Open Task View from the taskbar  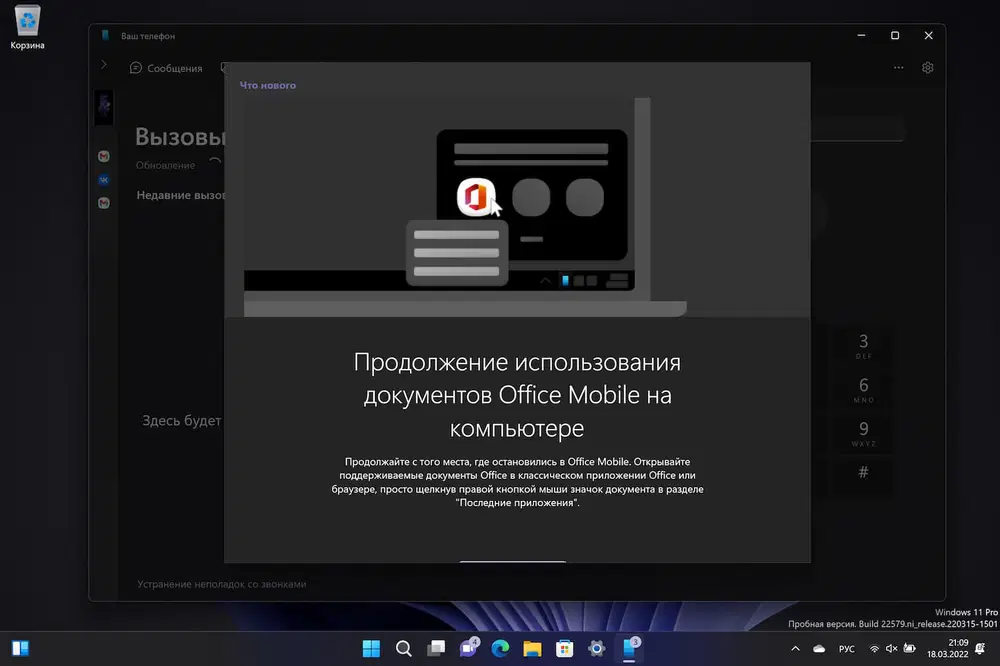436,649
